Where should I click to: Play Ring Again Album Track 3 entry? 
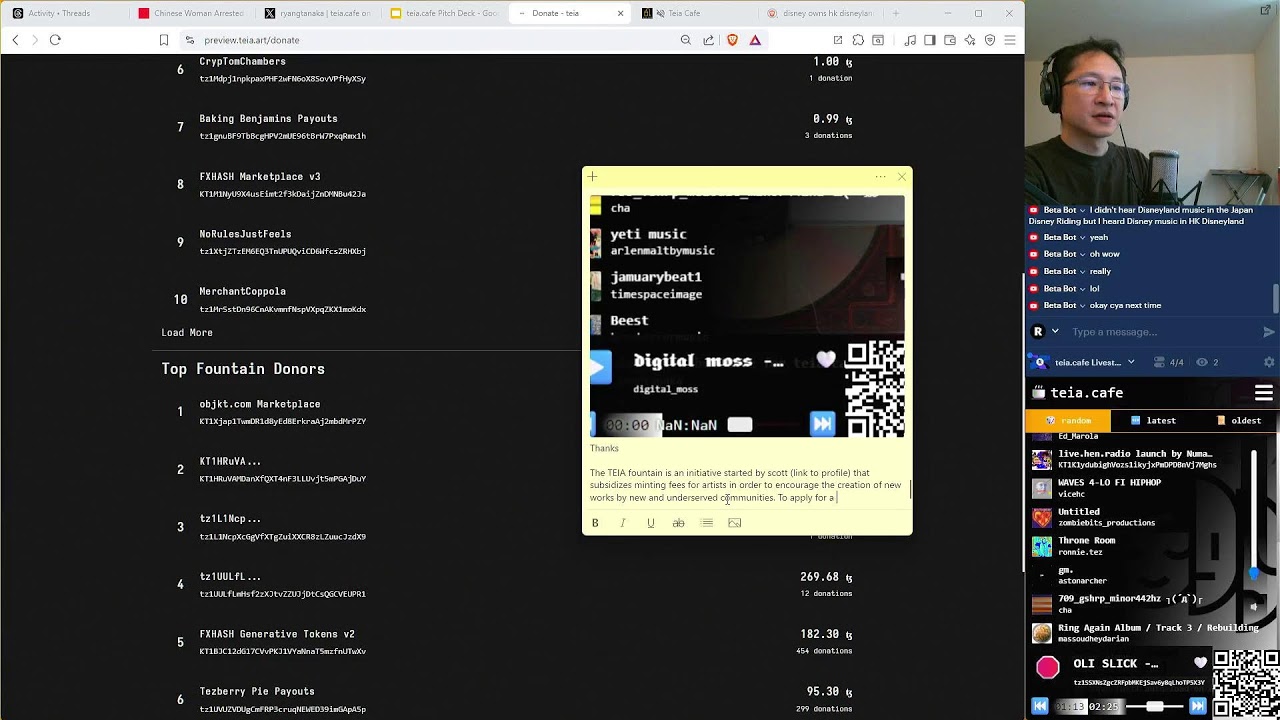pos(1145,633)
